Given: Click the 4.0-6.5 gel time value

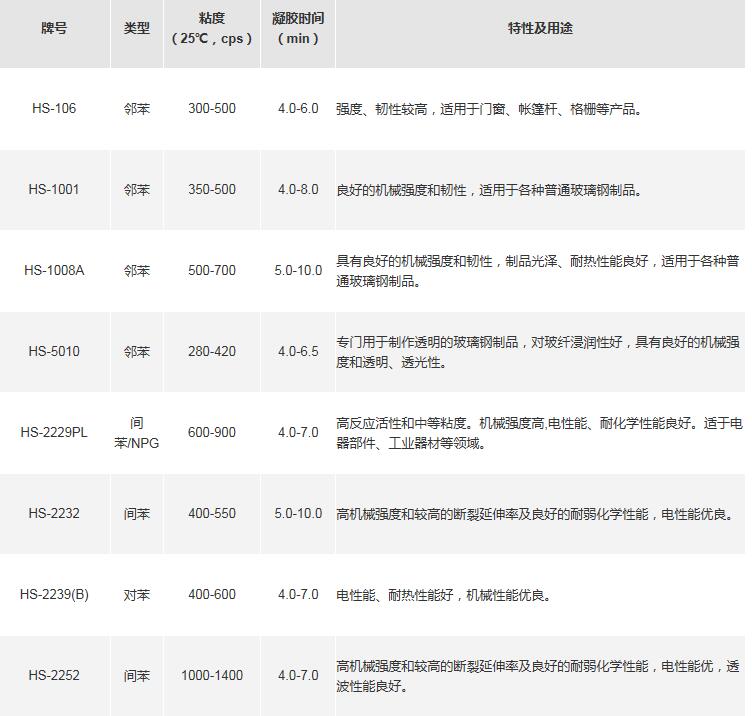Looking at the screenshot, I should (x=298, y=351).
